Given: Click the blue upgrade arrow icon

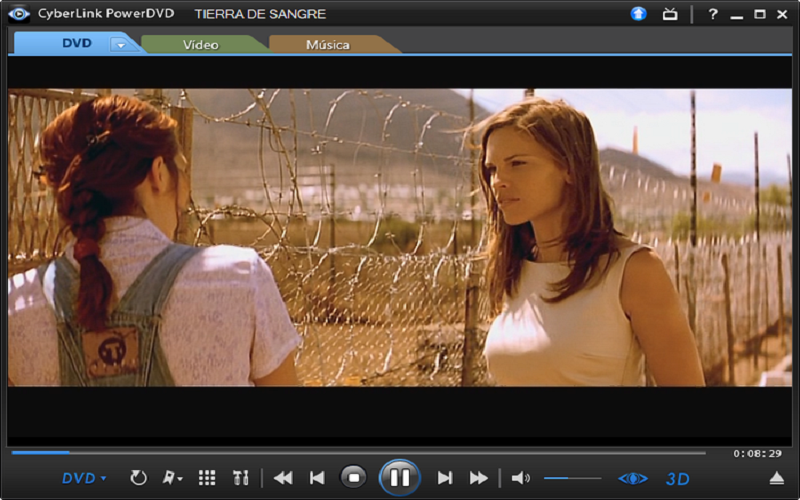Looking at the screenshot, I should [x=638, y=14].
